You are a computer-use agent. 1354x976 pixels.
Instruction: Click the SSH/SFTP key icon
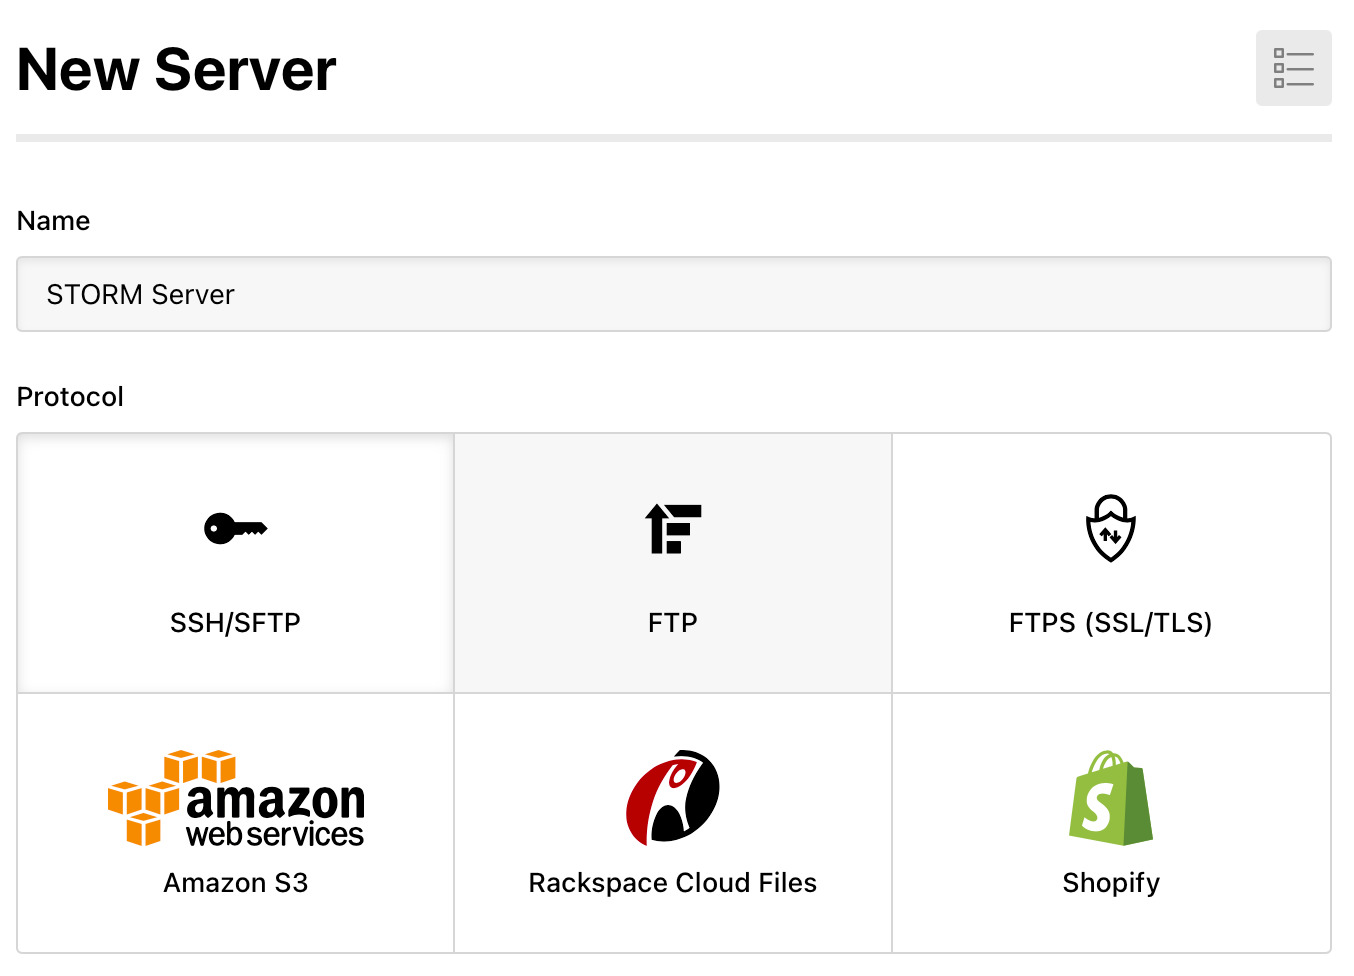(235, 528)
